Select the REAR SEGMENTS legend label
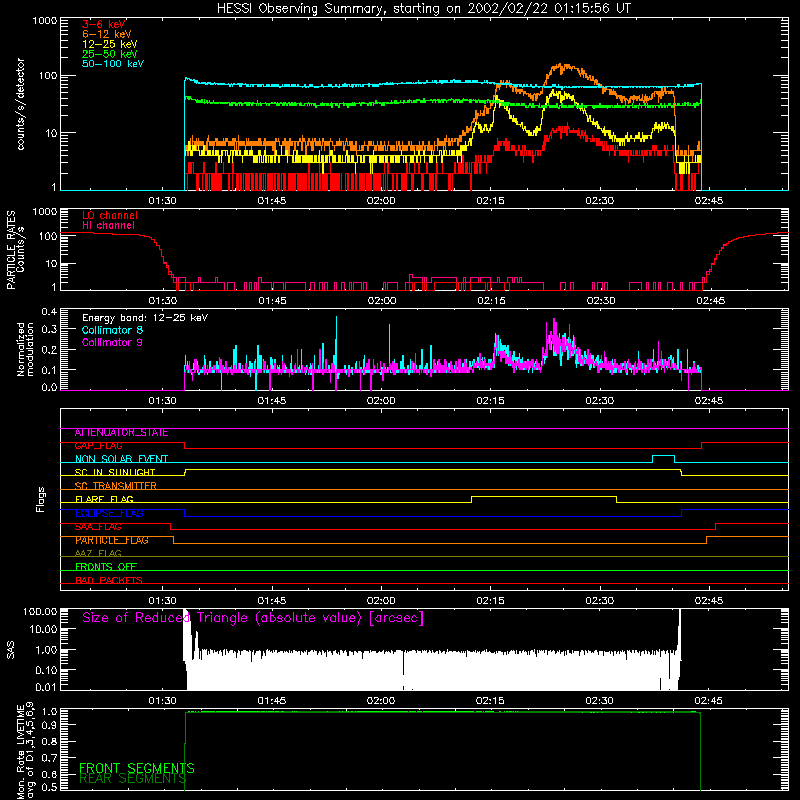 pos(133,778)
